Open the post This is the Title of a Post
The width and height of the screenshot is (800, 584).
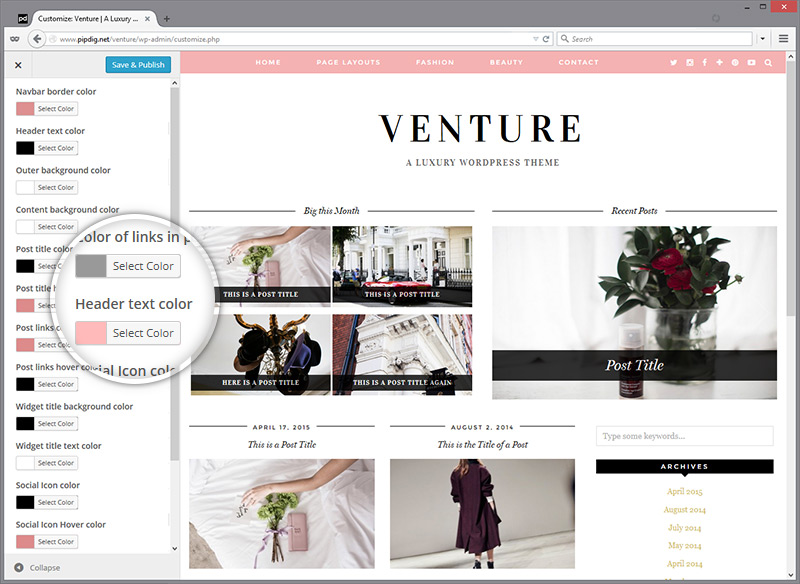coord(482,444)
